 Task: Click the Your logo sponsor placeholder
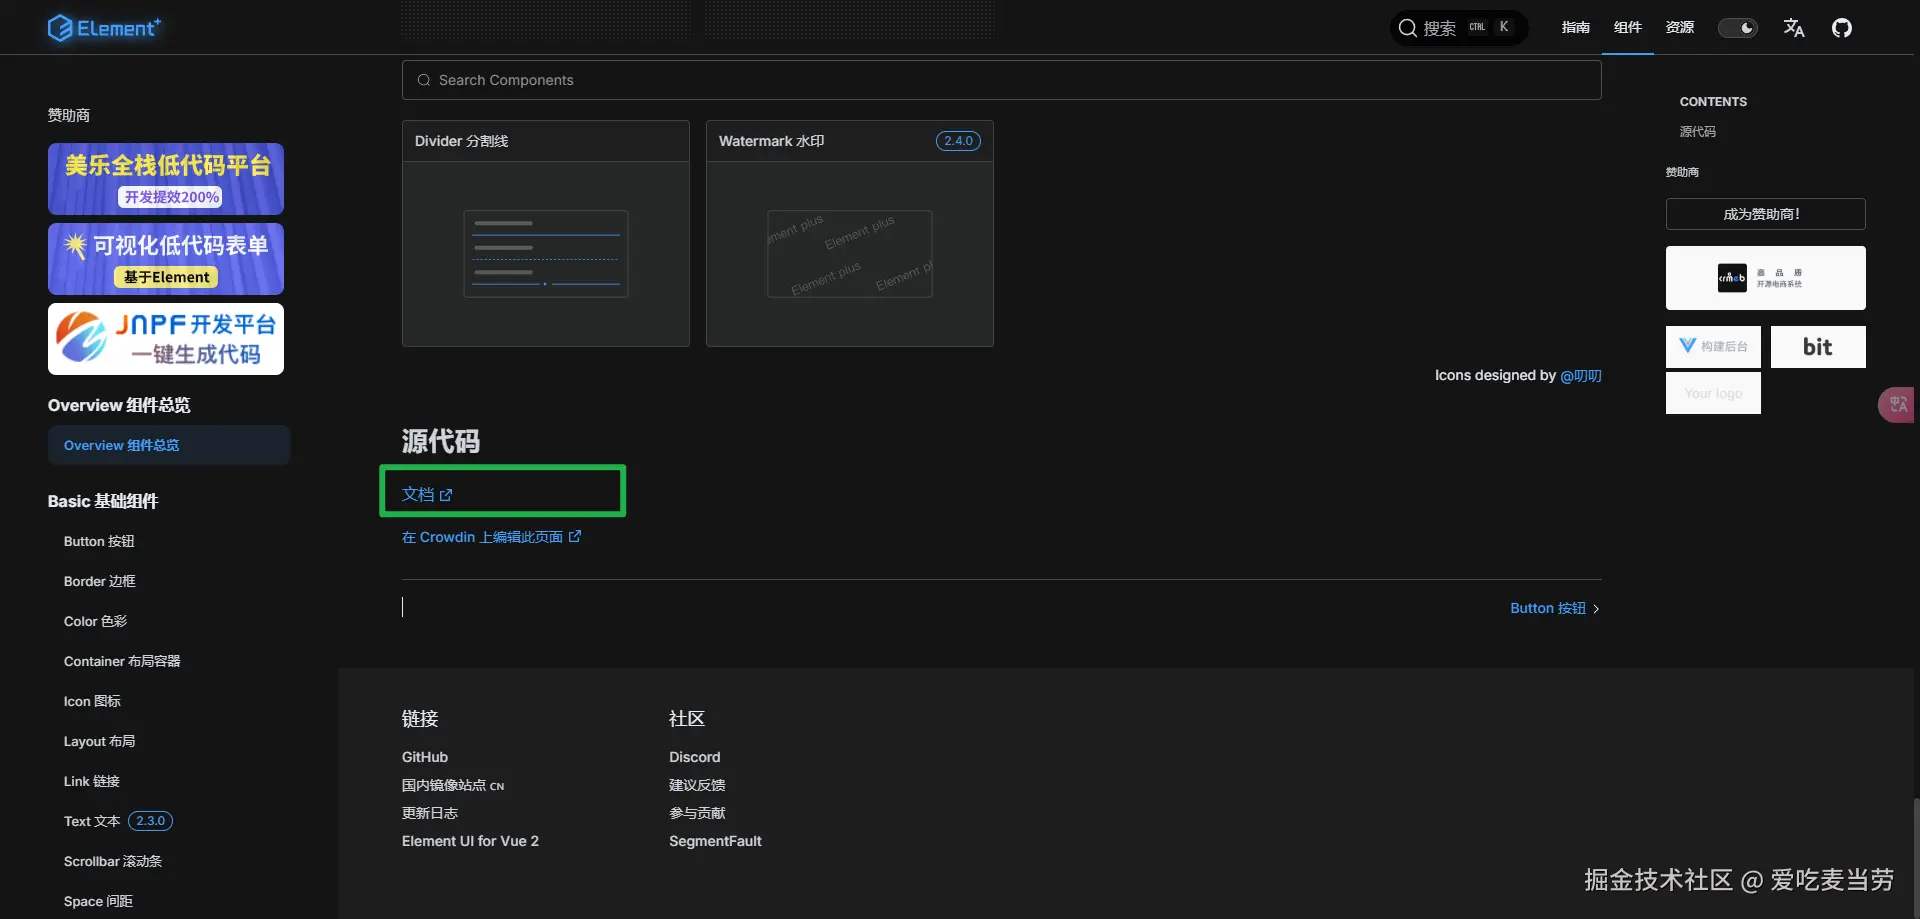(1714, 393)
